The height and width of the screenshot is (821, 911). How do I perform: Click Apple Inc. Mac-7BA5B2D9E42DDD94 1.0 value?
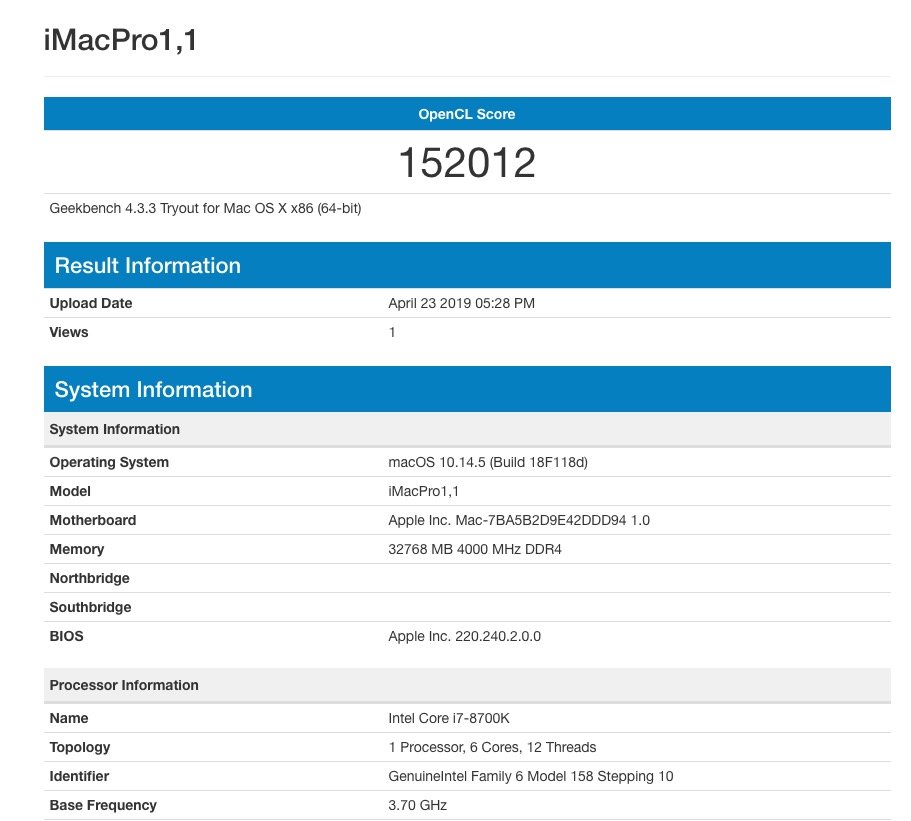[x=519, y=521]
